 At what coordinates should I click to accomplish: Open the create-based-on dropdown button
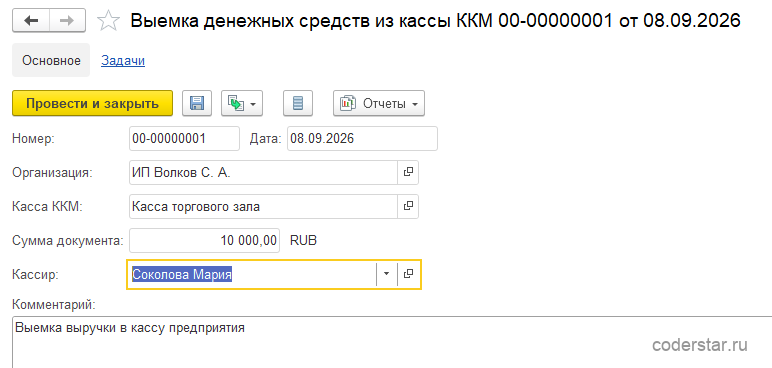(x=242, y=103)
